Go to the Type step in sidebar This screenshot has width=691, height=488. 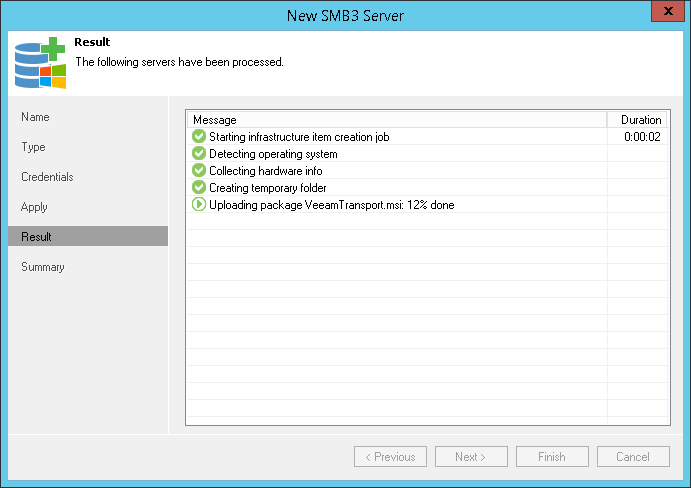point(34,147)
